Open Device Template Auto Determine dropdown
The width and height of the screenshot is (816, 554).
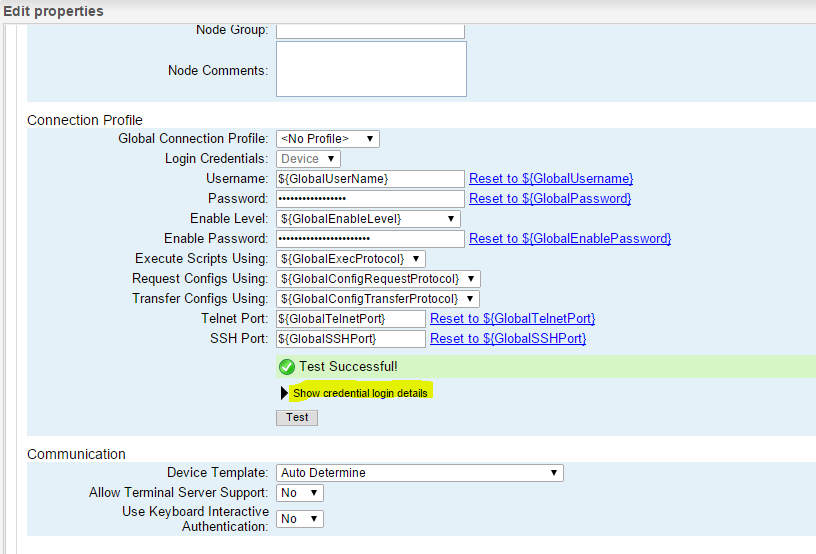pyautogui.click(x=420, y=473)
